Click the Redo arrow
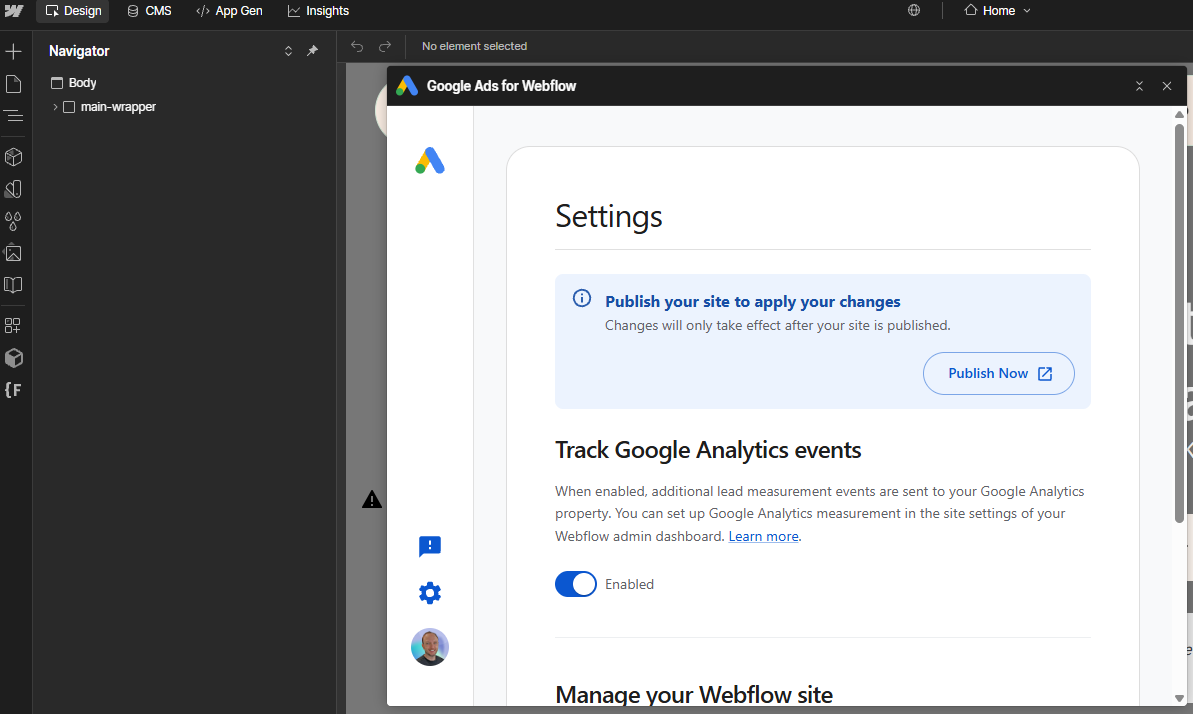The image size is (1193, 714). tap(385, 46)
